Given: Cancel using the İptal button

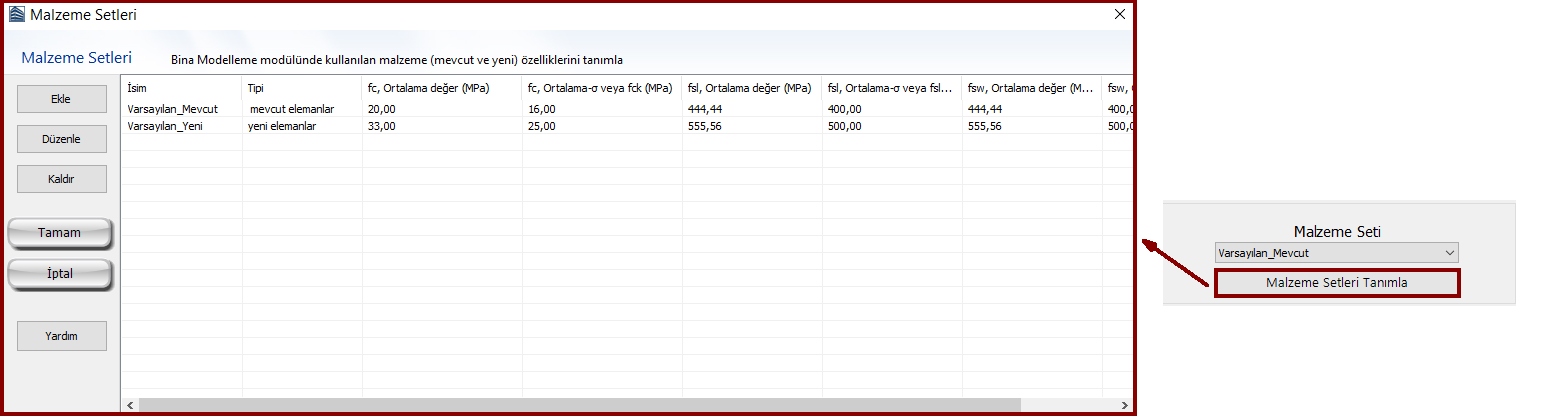Looking at the screenshot, I should (x=60, y=273).
